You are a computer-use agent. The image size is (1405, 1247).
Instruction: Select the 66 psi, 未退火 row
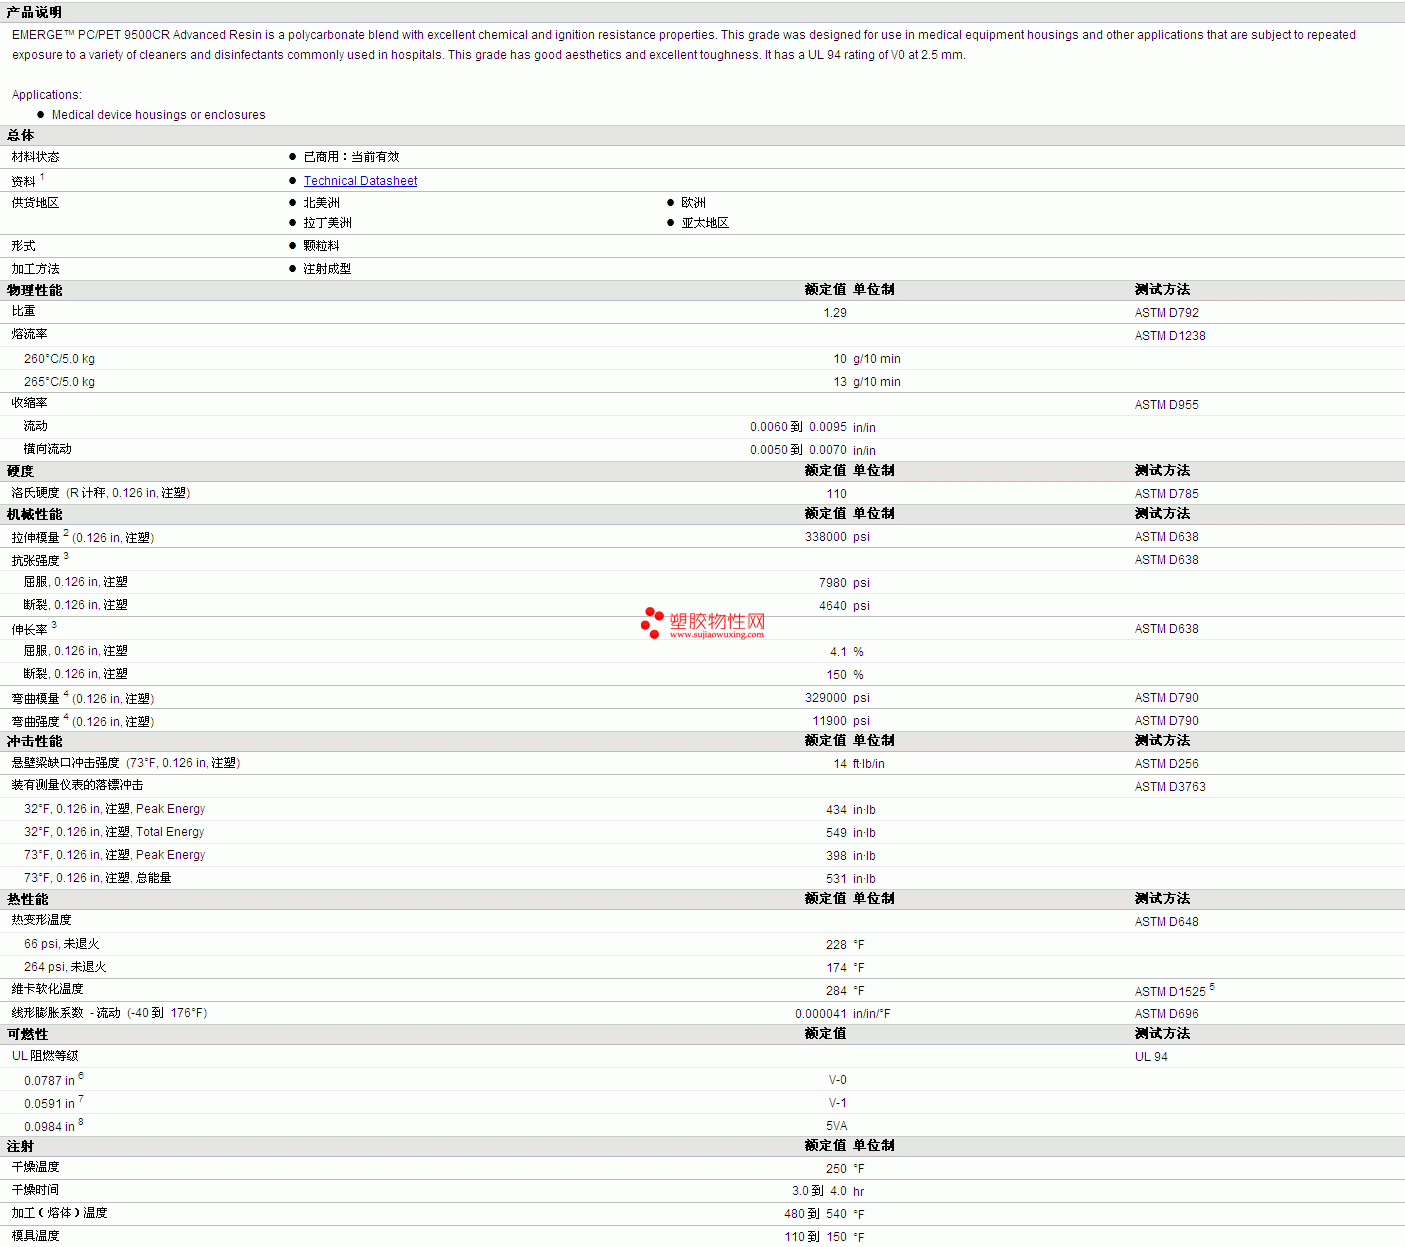point(702,944)
